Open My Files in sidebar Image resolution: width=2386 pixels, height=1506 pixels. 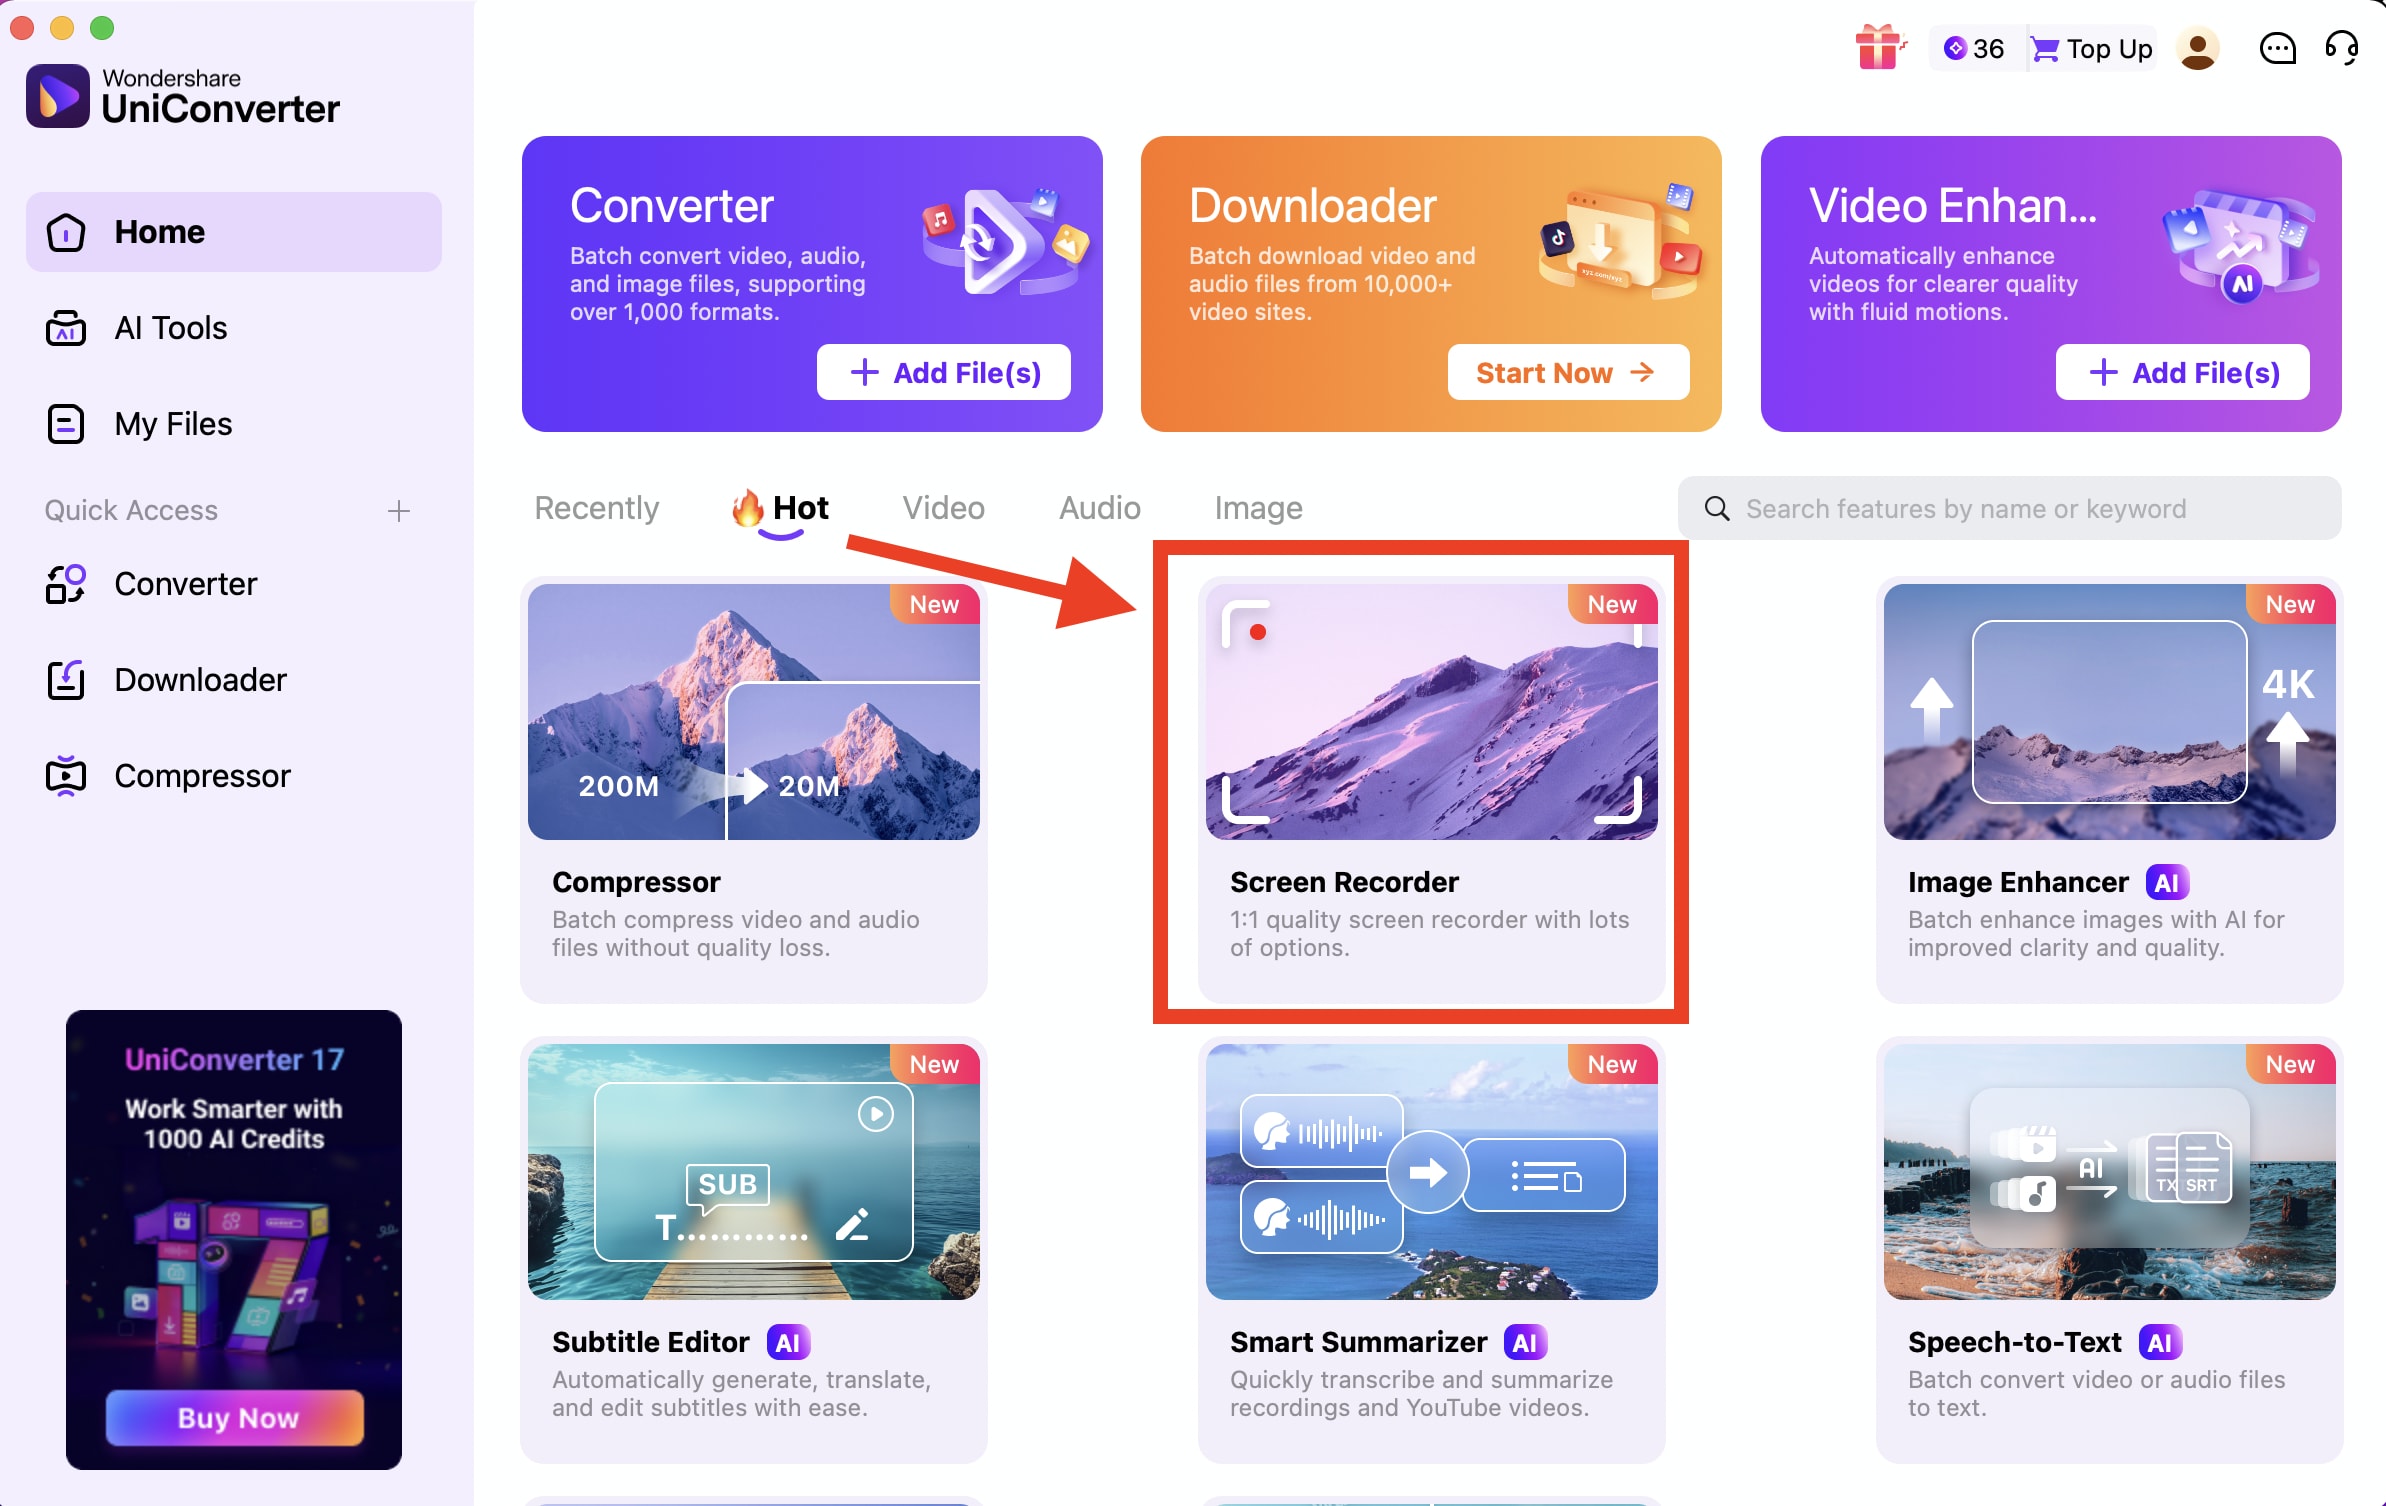tap(172, 424)
